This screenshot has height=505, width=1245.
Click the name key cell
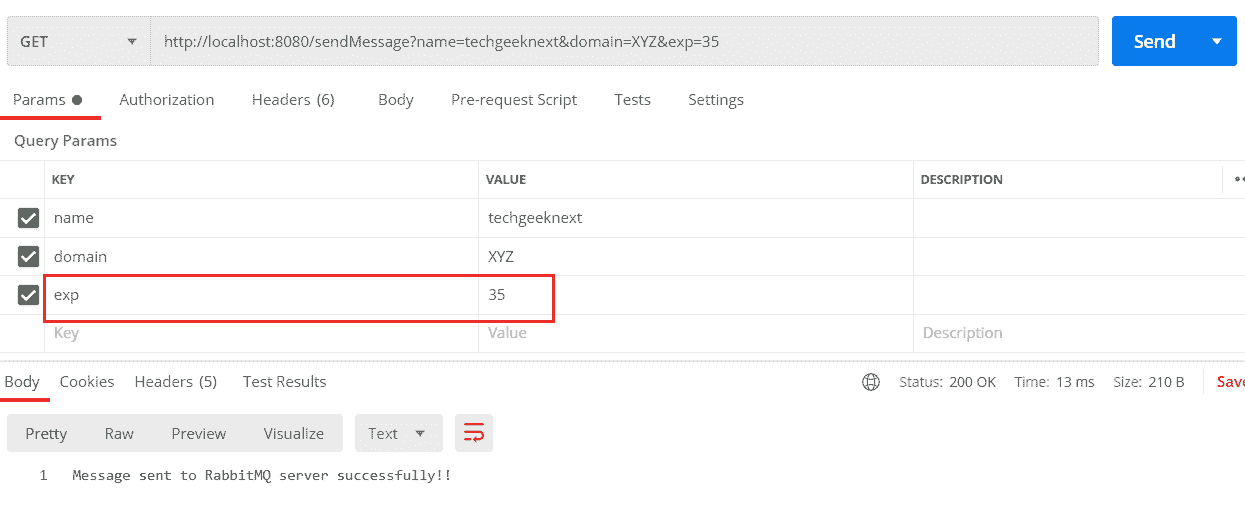click(x=261, y=218)
